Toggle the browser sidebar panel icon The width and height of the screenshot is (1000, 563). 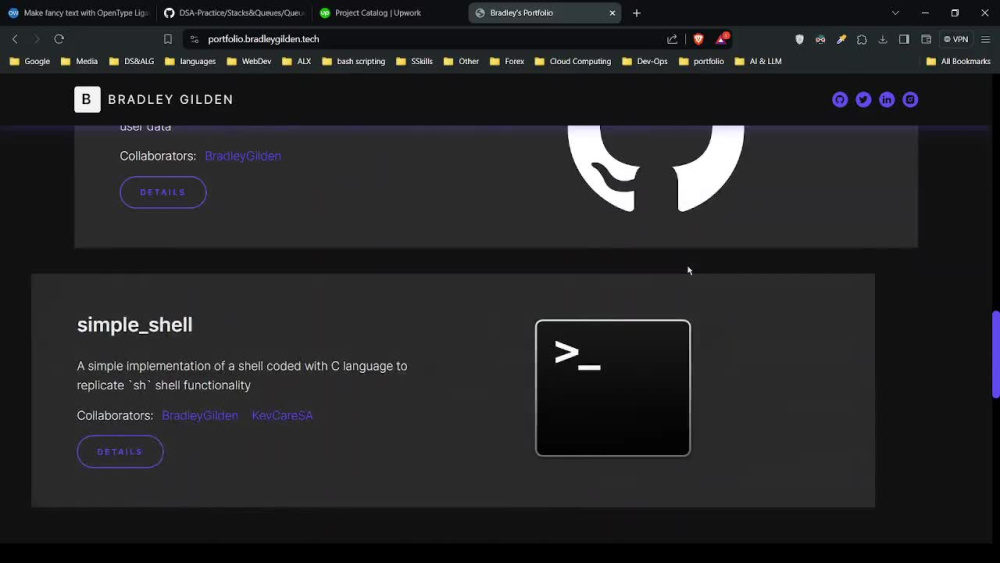click(x=904, y=39)
